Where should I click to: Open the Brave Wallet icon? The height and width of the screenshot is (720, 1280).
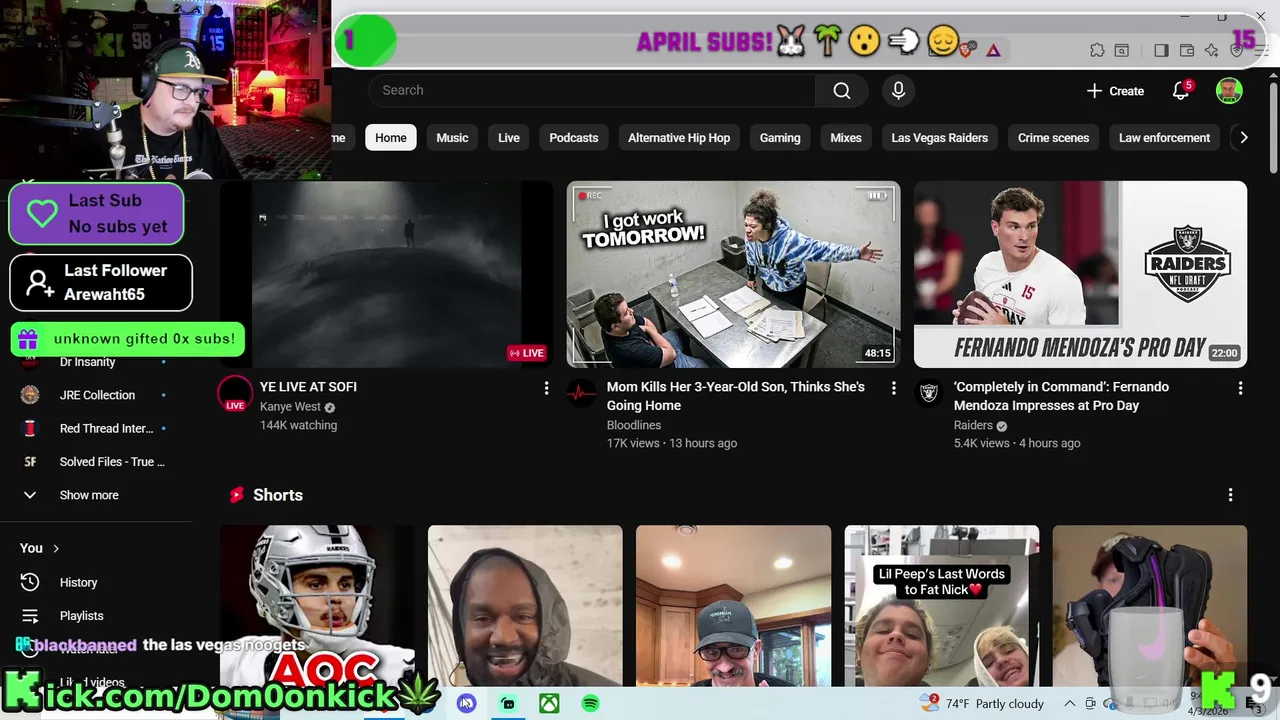point(1187,50)
